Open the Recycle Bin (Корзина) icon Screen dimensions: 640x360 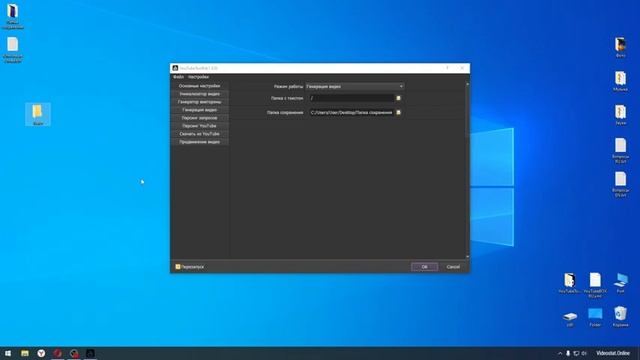pyautogui.click(x=620, y=317)
